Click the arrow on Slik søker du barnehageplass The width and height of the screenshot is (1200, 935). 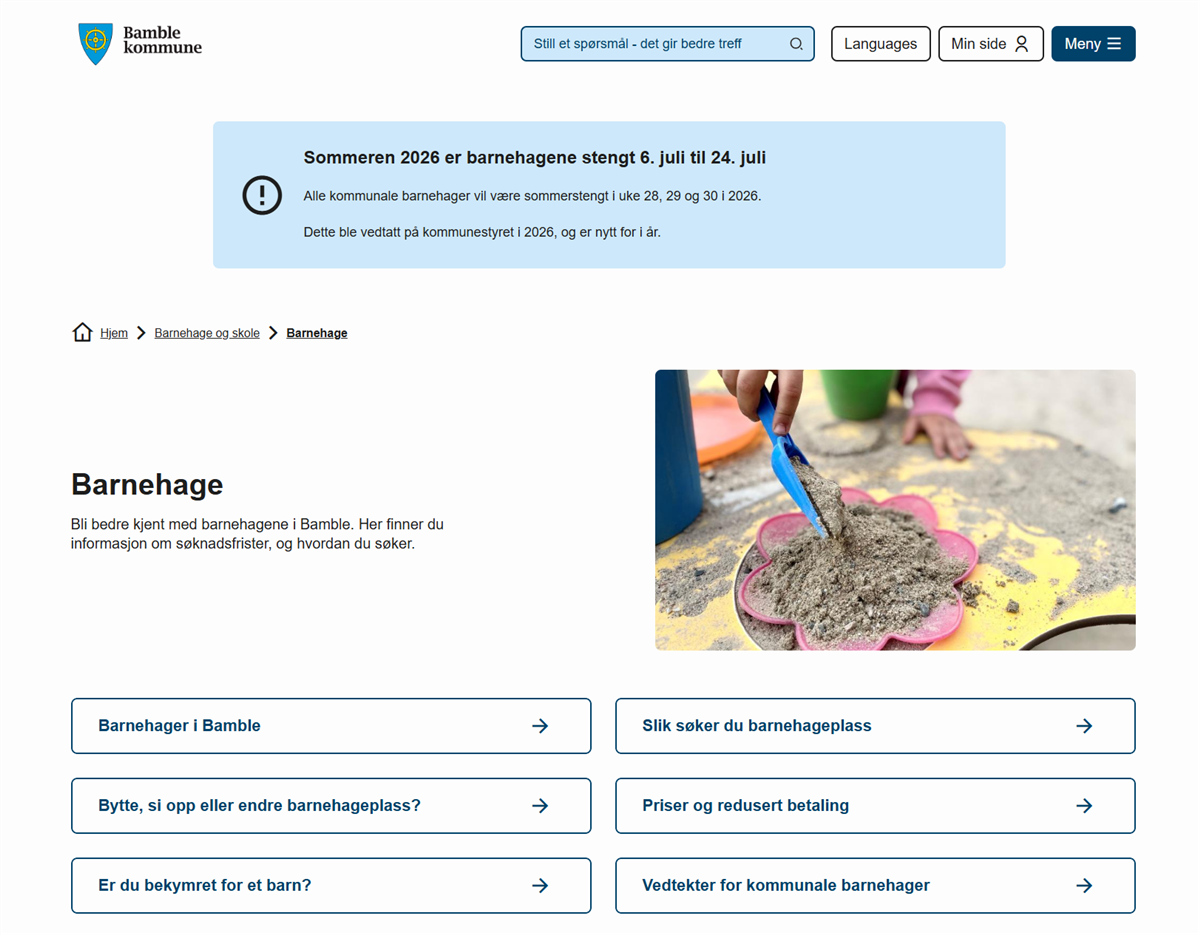[1084, 726]
